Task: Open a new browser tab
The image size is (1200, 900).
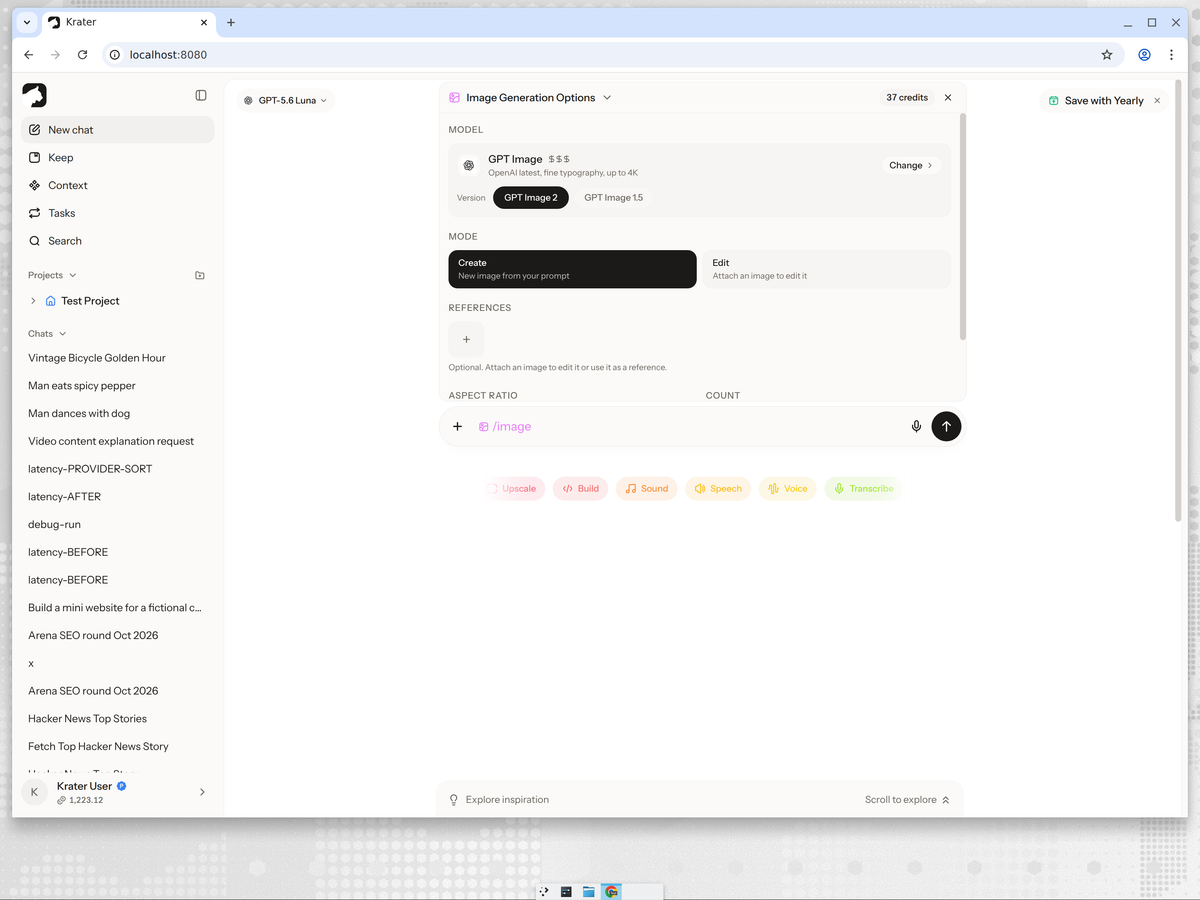Action: 231,22
